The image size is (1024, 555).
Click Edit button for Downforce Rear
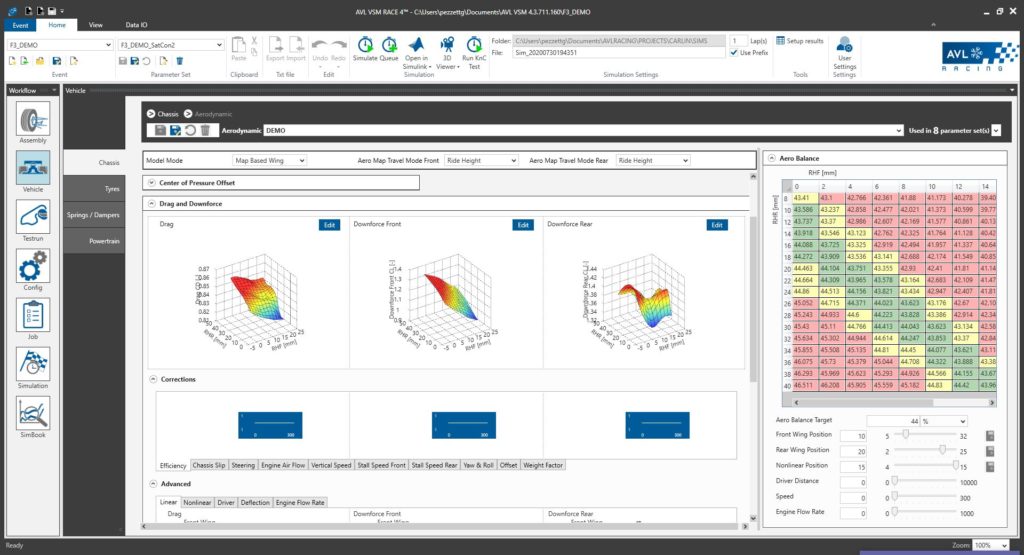click(717, 225)
